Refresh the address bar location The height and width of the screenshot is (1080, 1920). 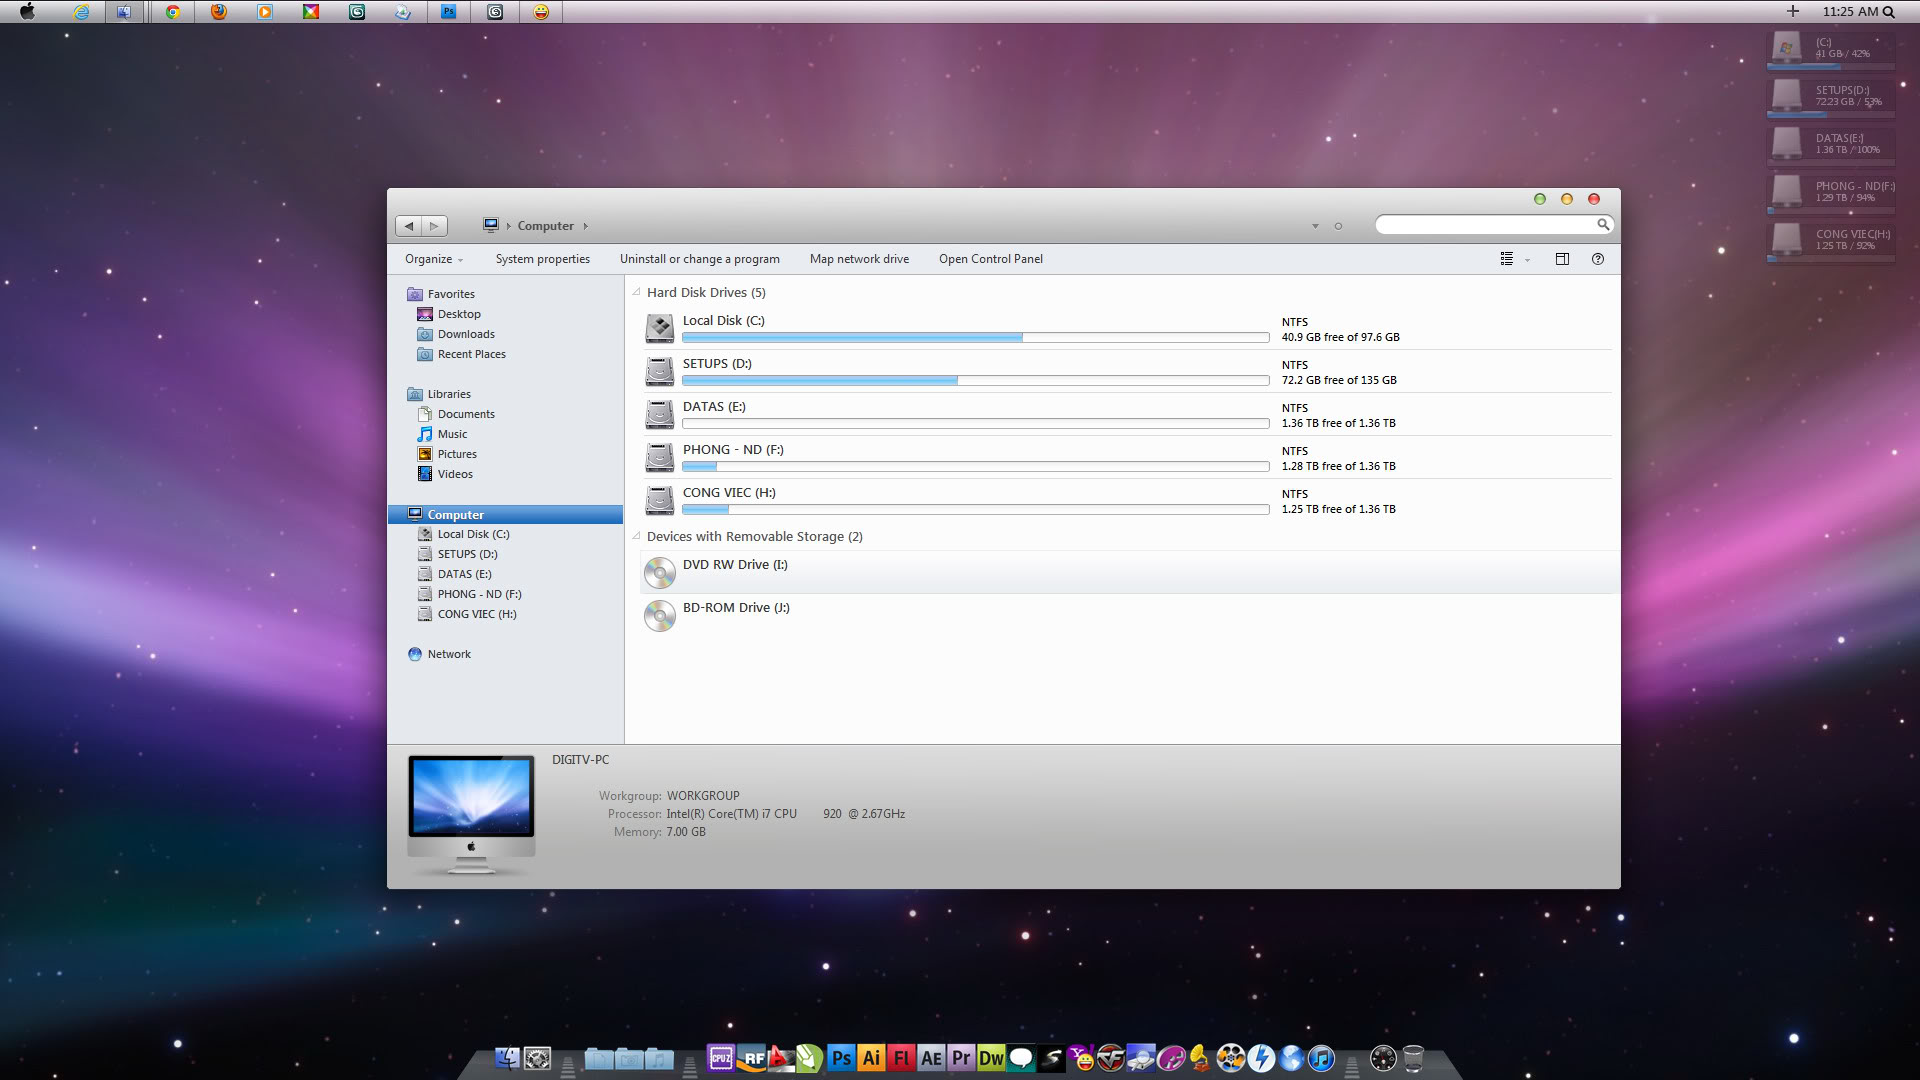click(x=1338, y=226)
